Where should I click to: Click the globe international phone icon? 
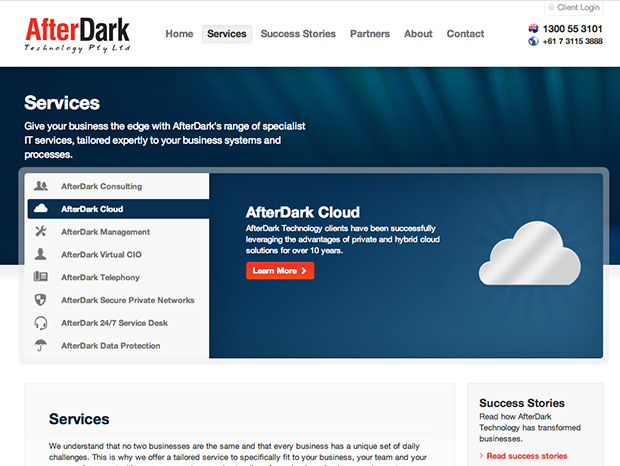[x=533, y=41]
